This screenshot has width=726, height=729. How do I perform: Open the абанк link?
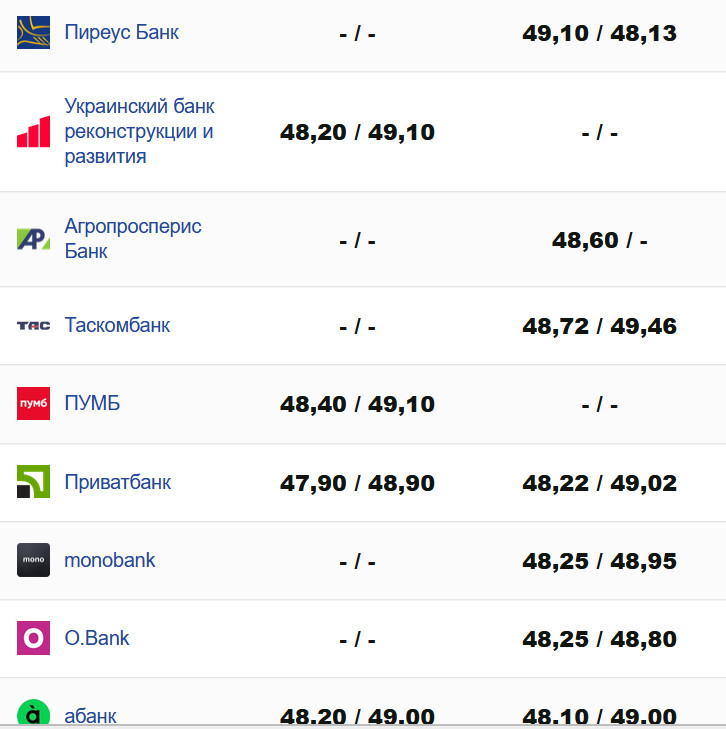point(91,715)
